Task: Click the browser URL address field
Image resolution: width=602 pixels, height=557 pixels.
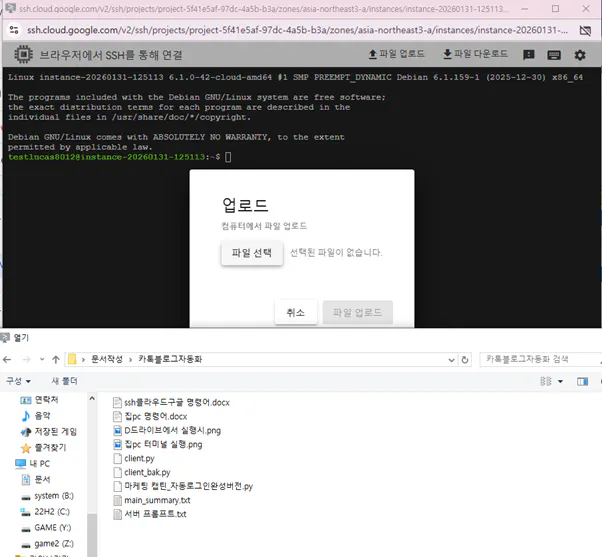Action: (x=297, y=30)
